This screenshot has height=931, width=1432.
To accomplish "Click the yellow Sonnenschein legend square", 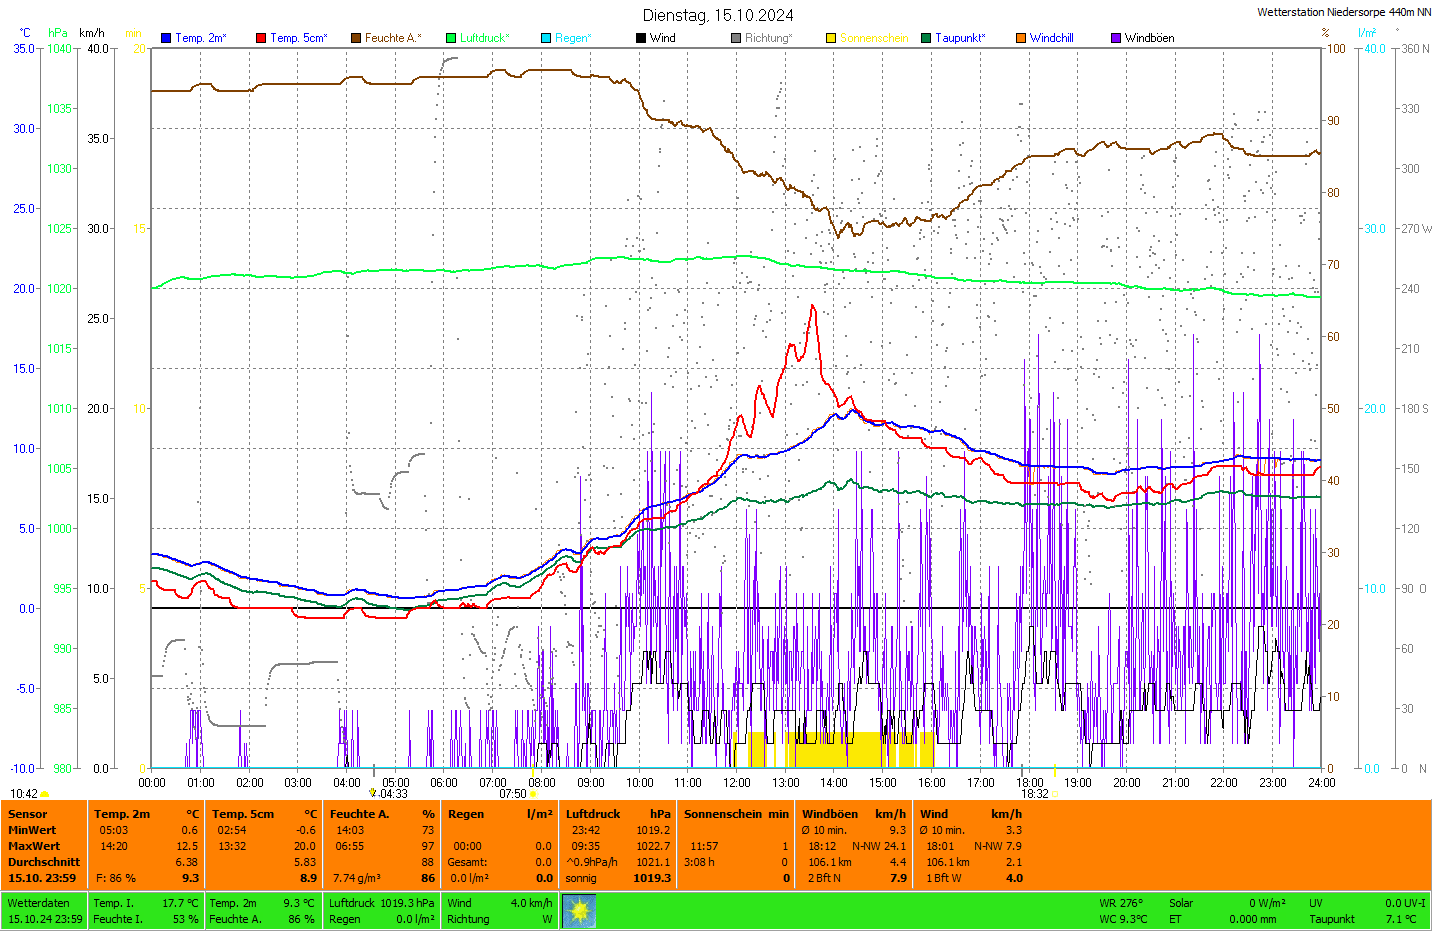I will pos(831,38).
